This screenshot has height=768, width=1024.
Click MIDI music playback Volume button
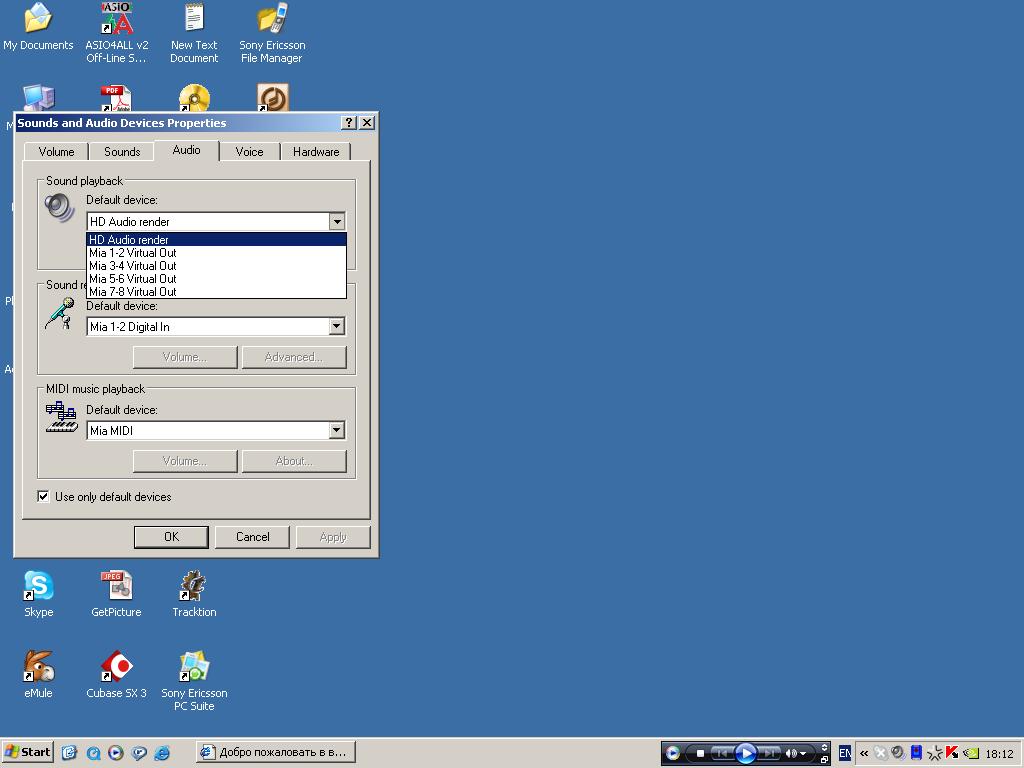185,461
